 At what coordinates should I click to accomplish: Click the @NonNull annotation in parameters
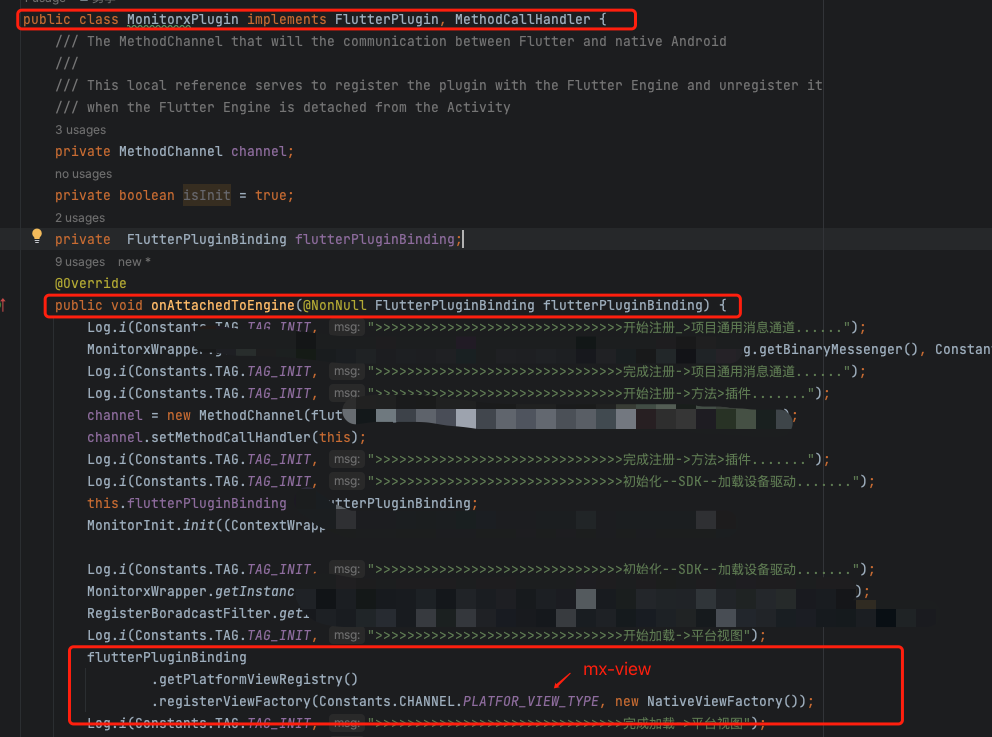pyautogui.click(x=335, y=306)
